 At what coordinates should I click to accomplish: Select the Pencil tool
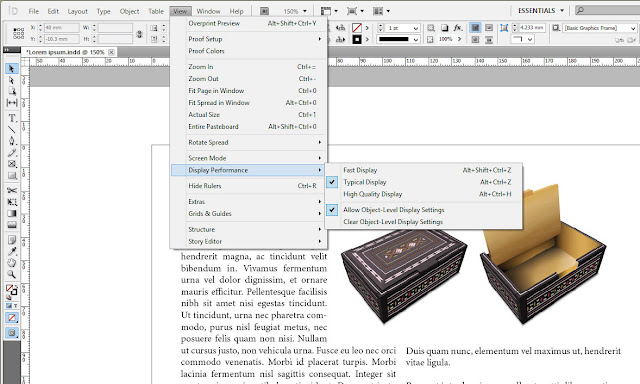[x=11, y=153]
